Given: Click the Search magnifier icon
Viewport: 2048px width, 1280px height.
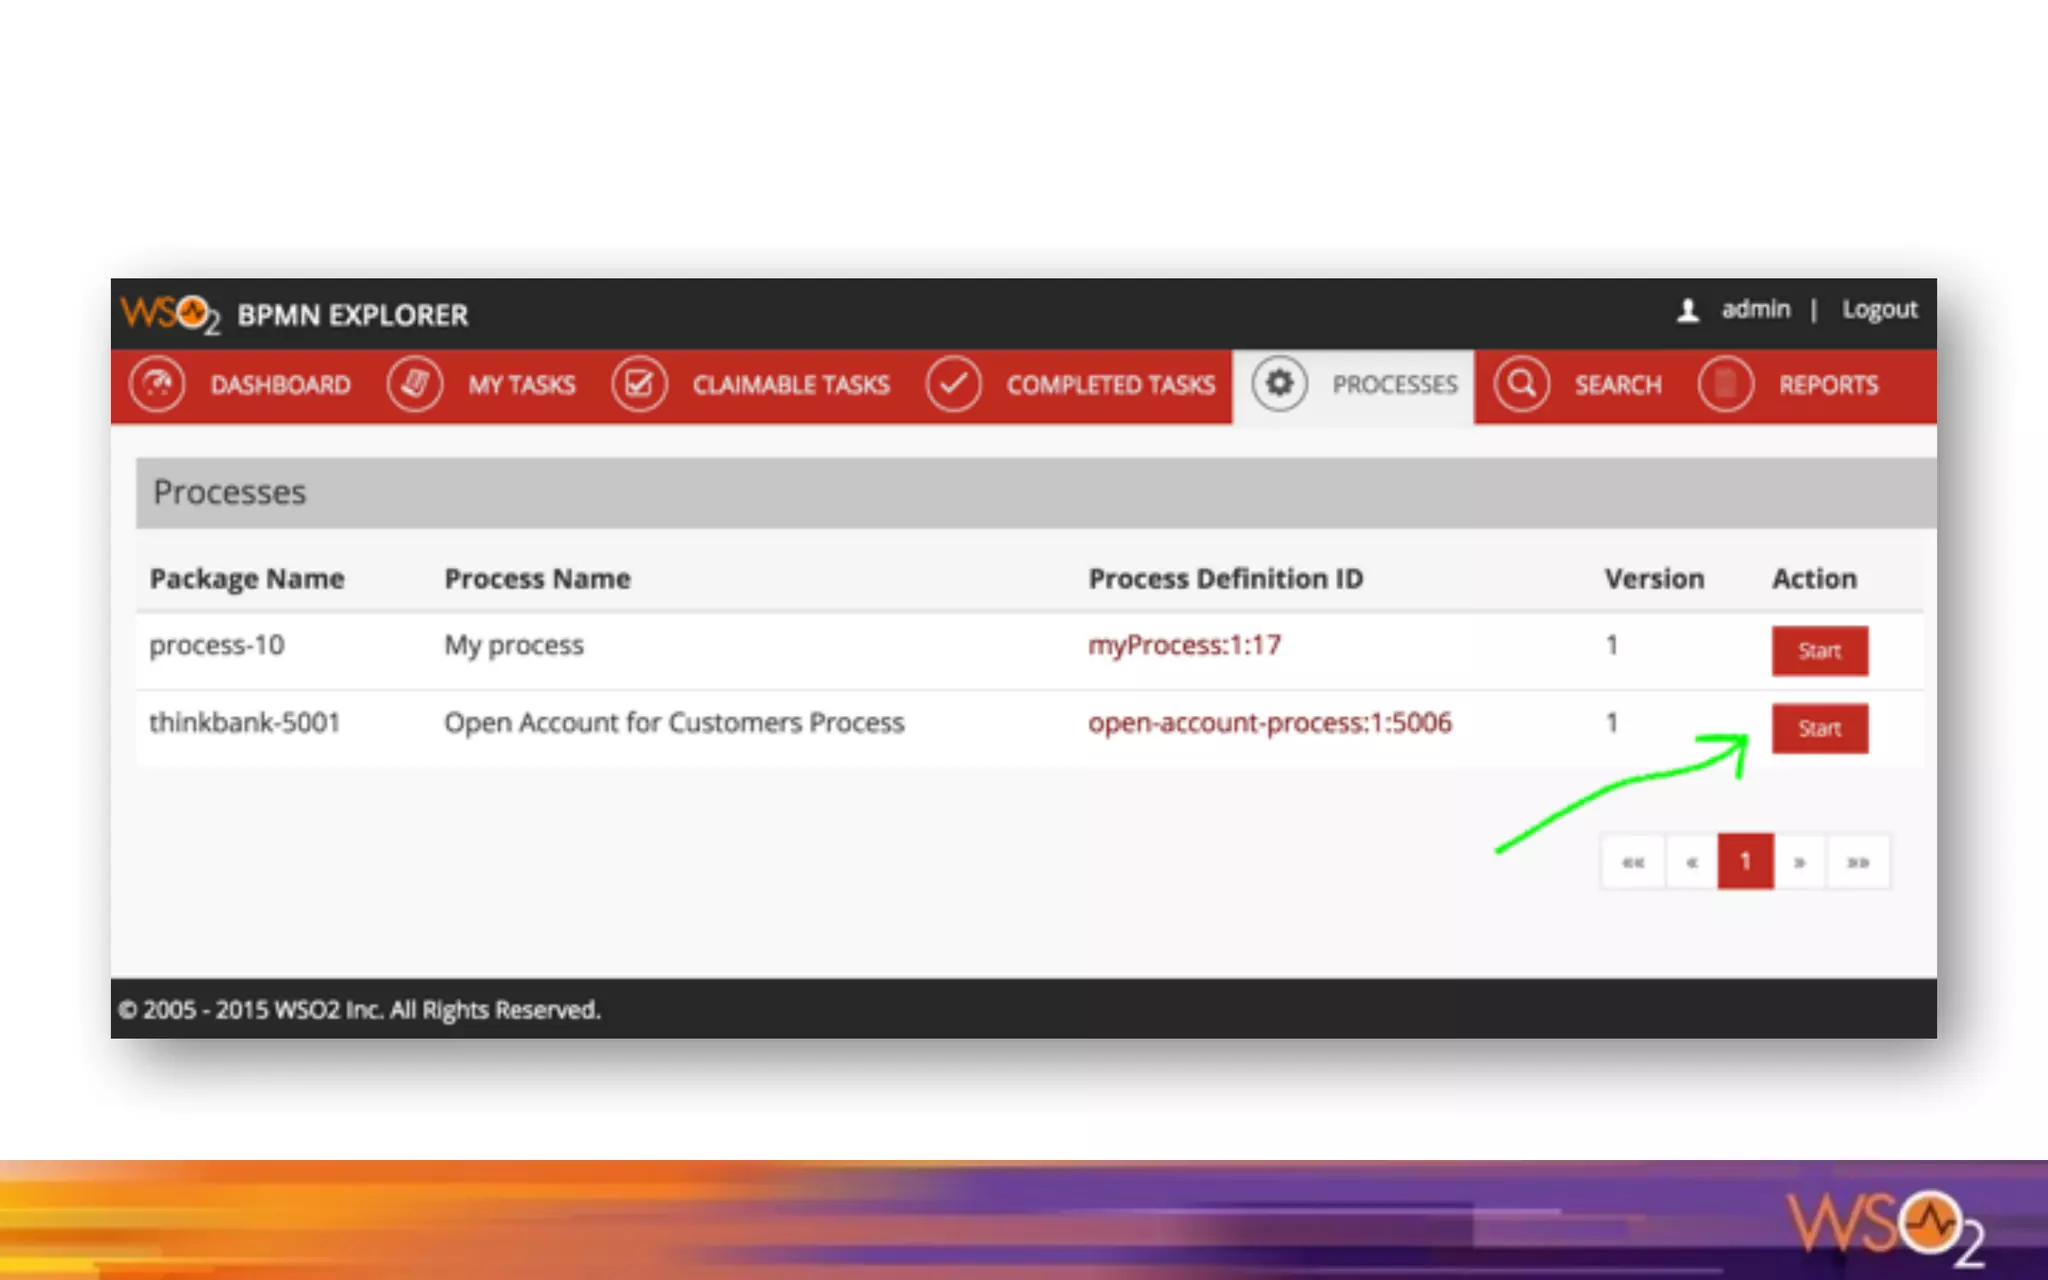Looking at the screenshot, I should click(1522, 385).
